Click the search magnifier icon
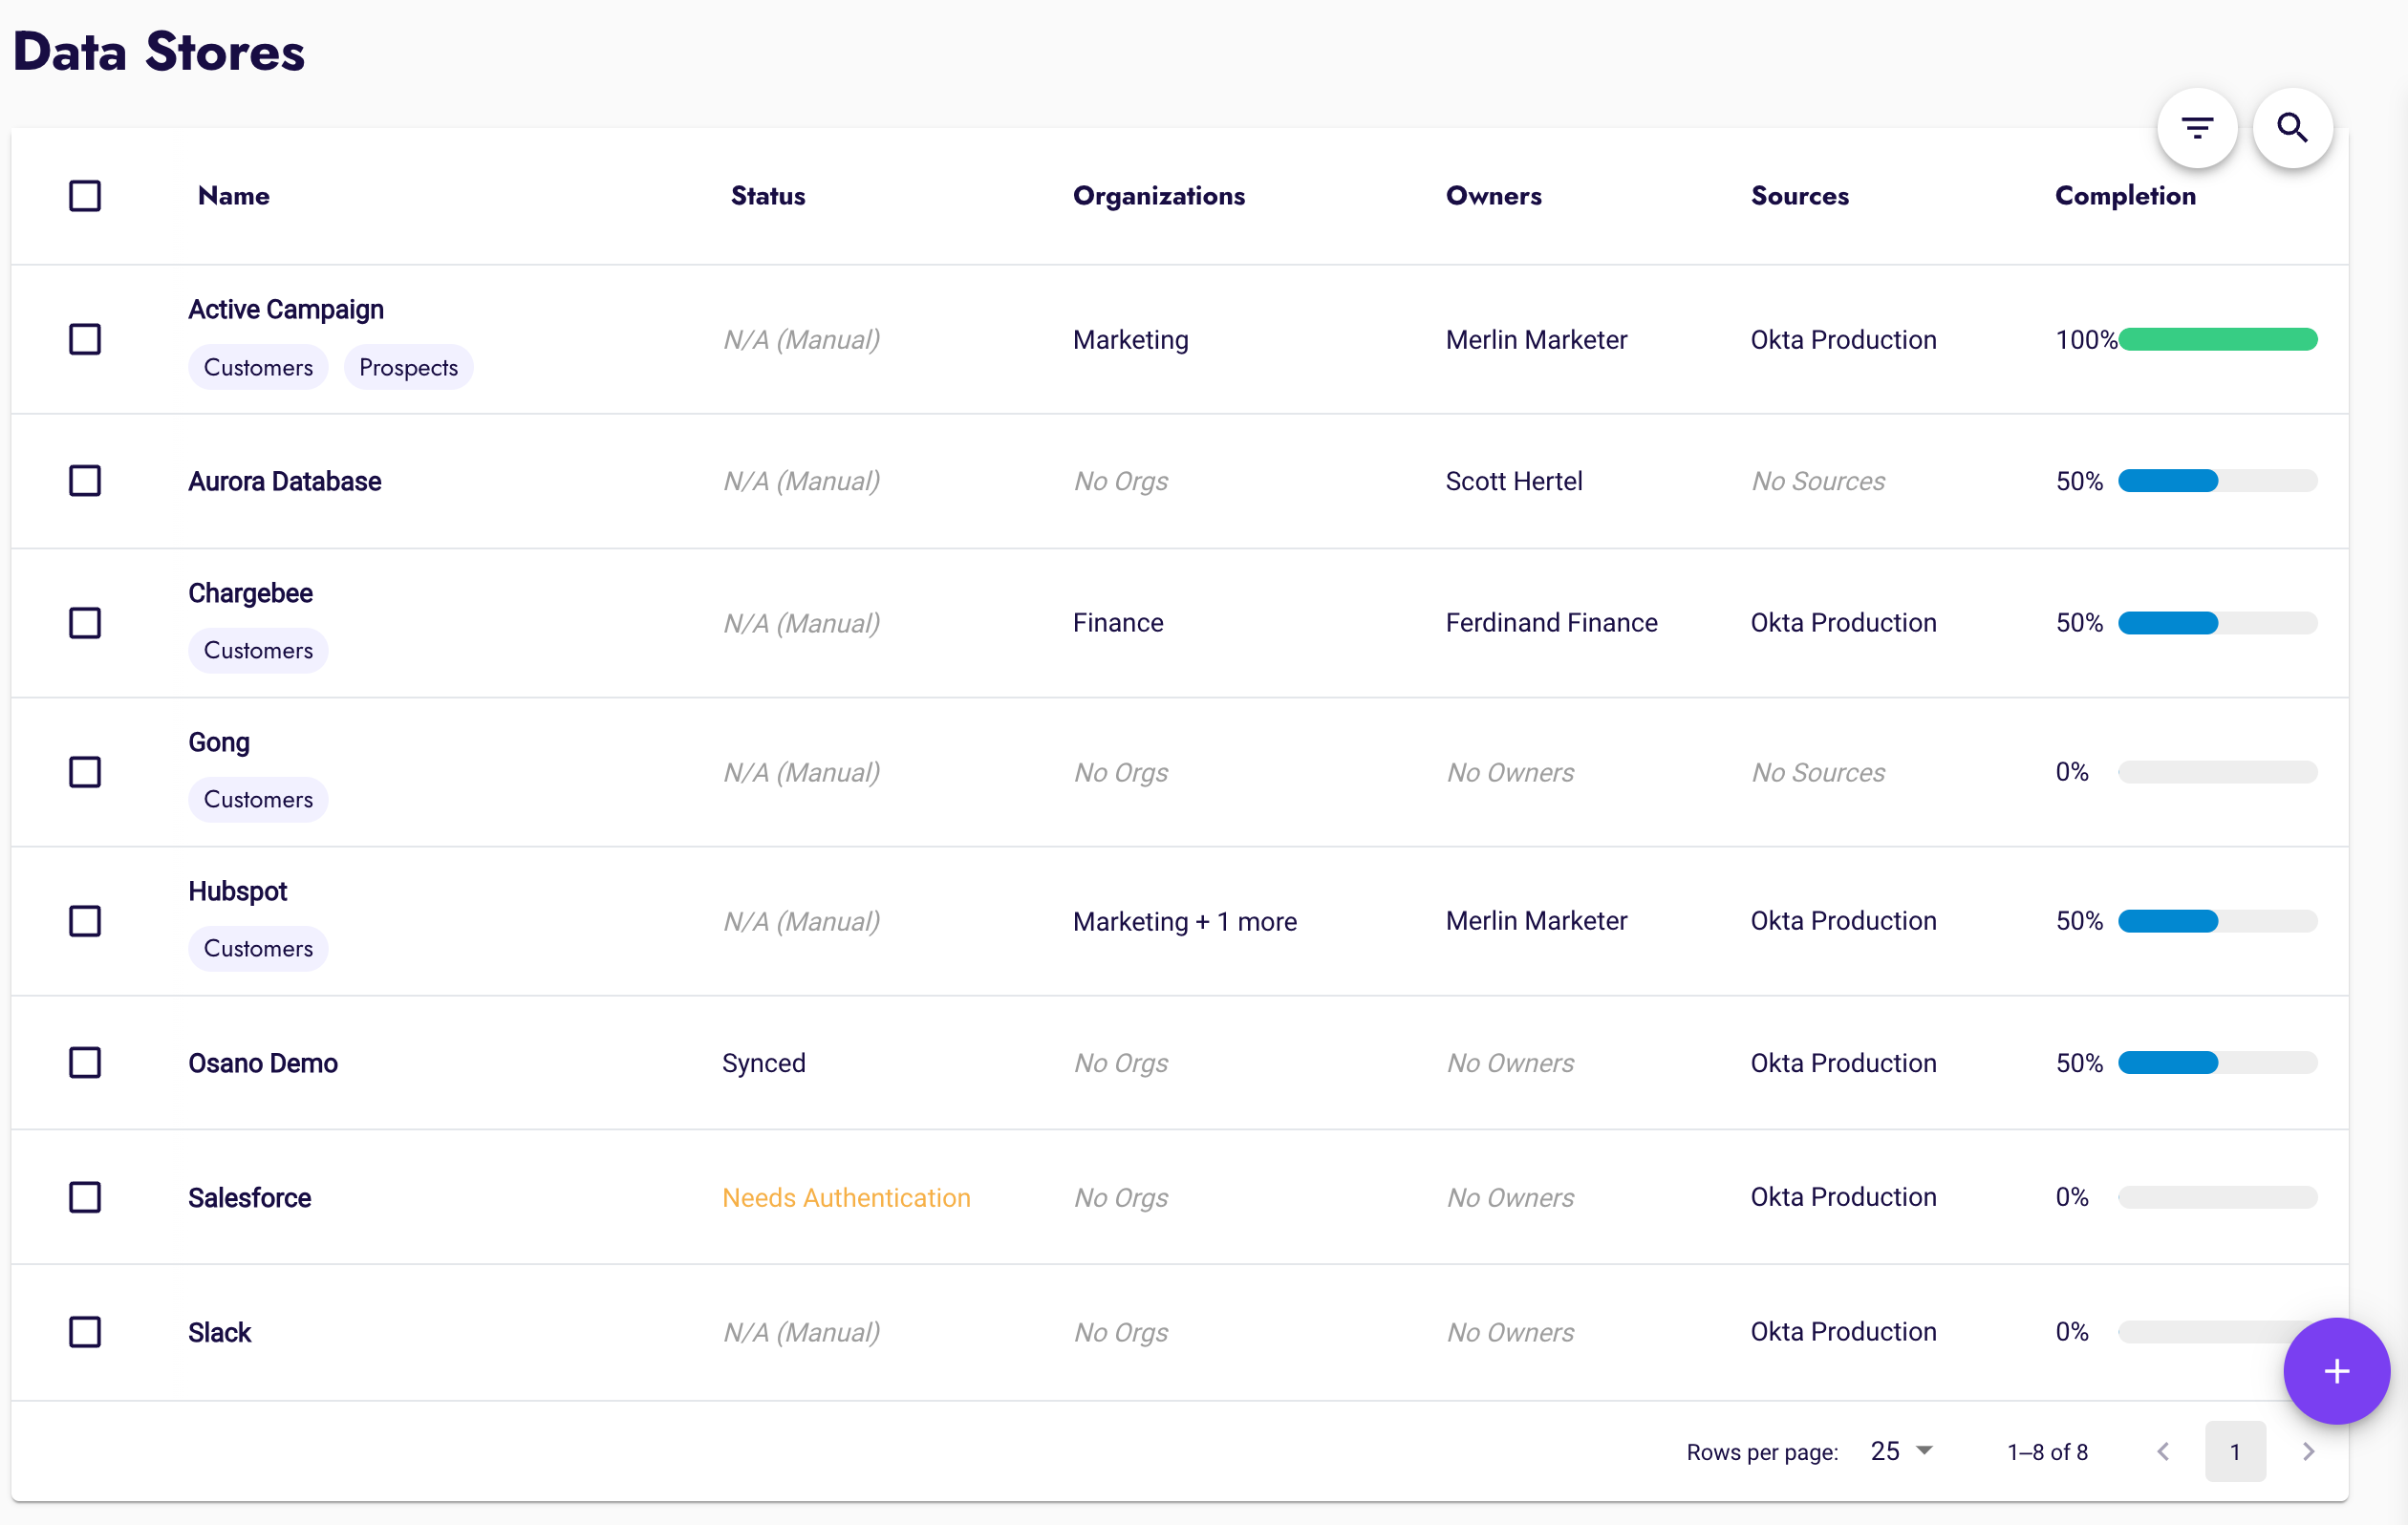This screenshot has height=1525, width=2408. [2293, 128]
